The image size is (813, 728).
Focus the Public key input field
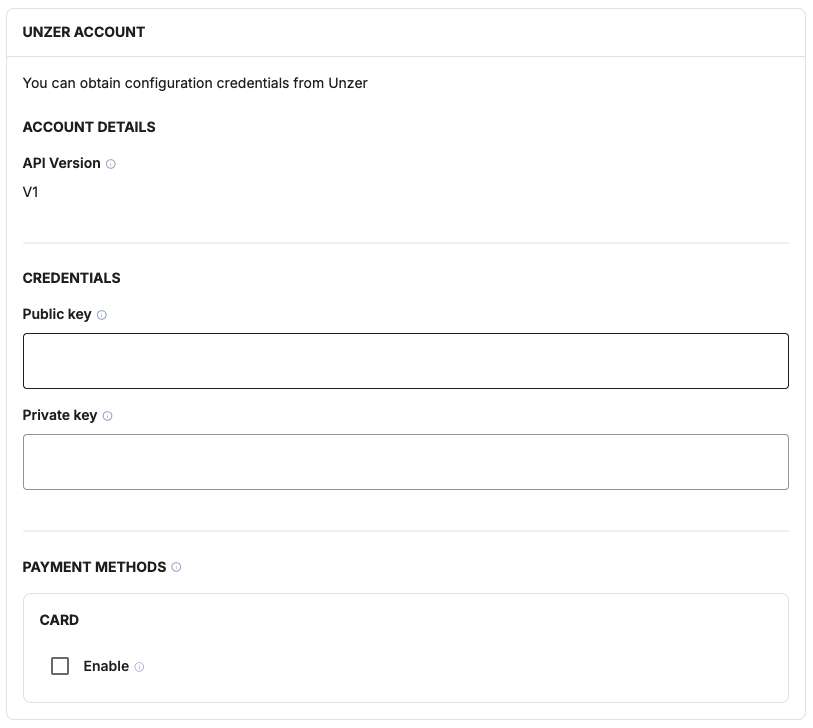tap(406, 361)
